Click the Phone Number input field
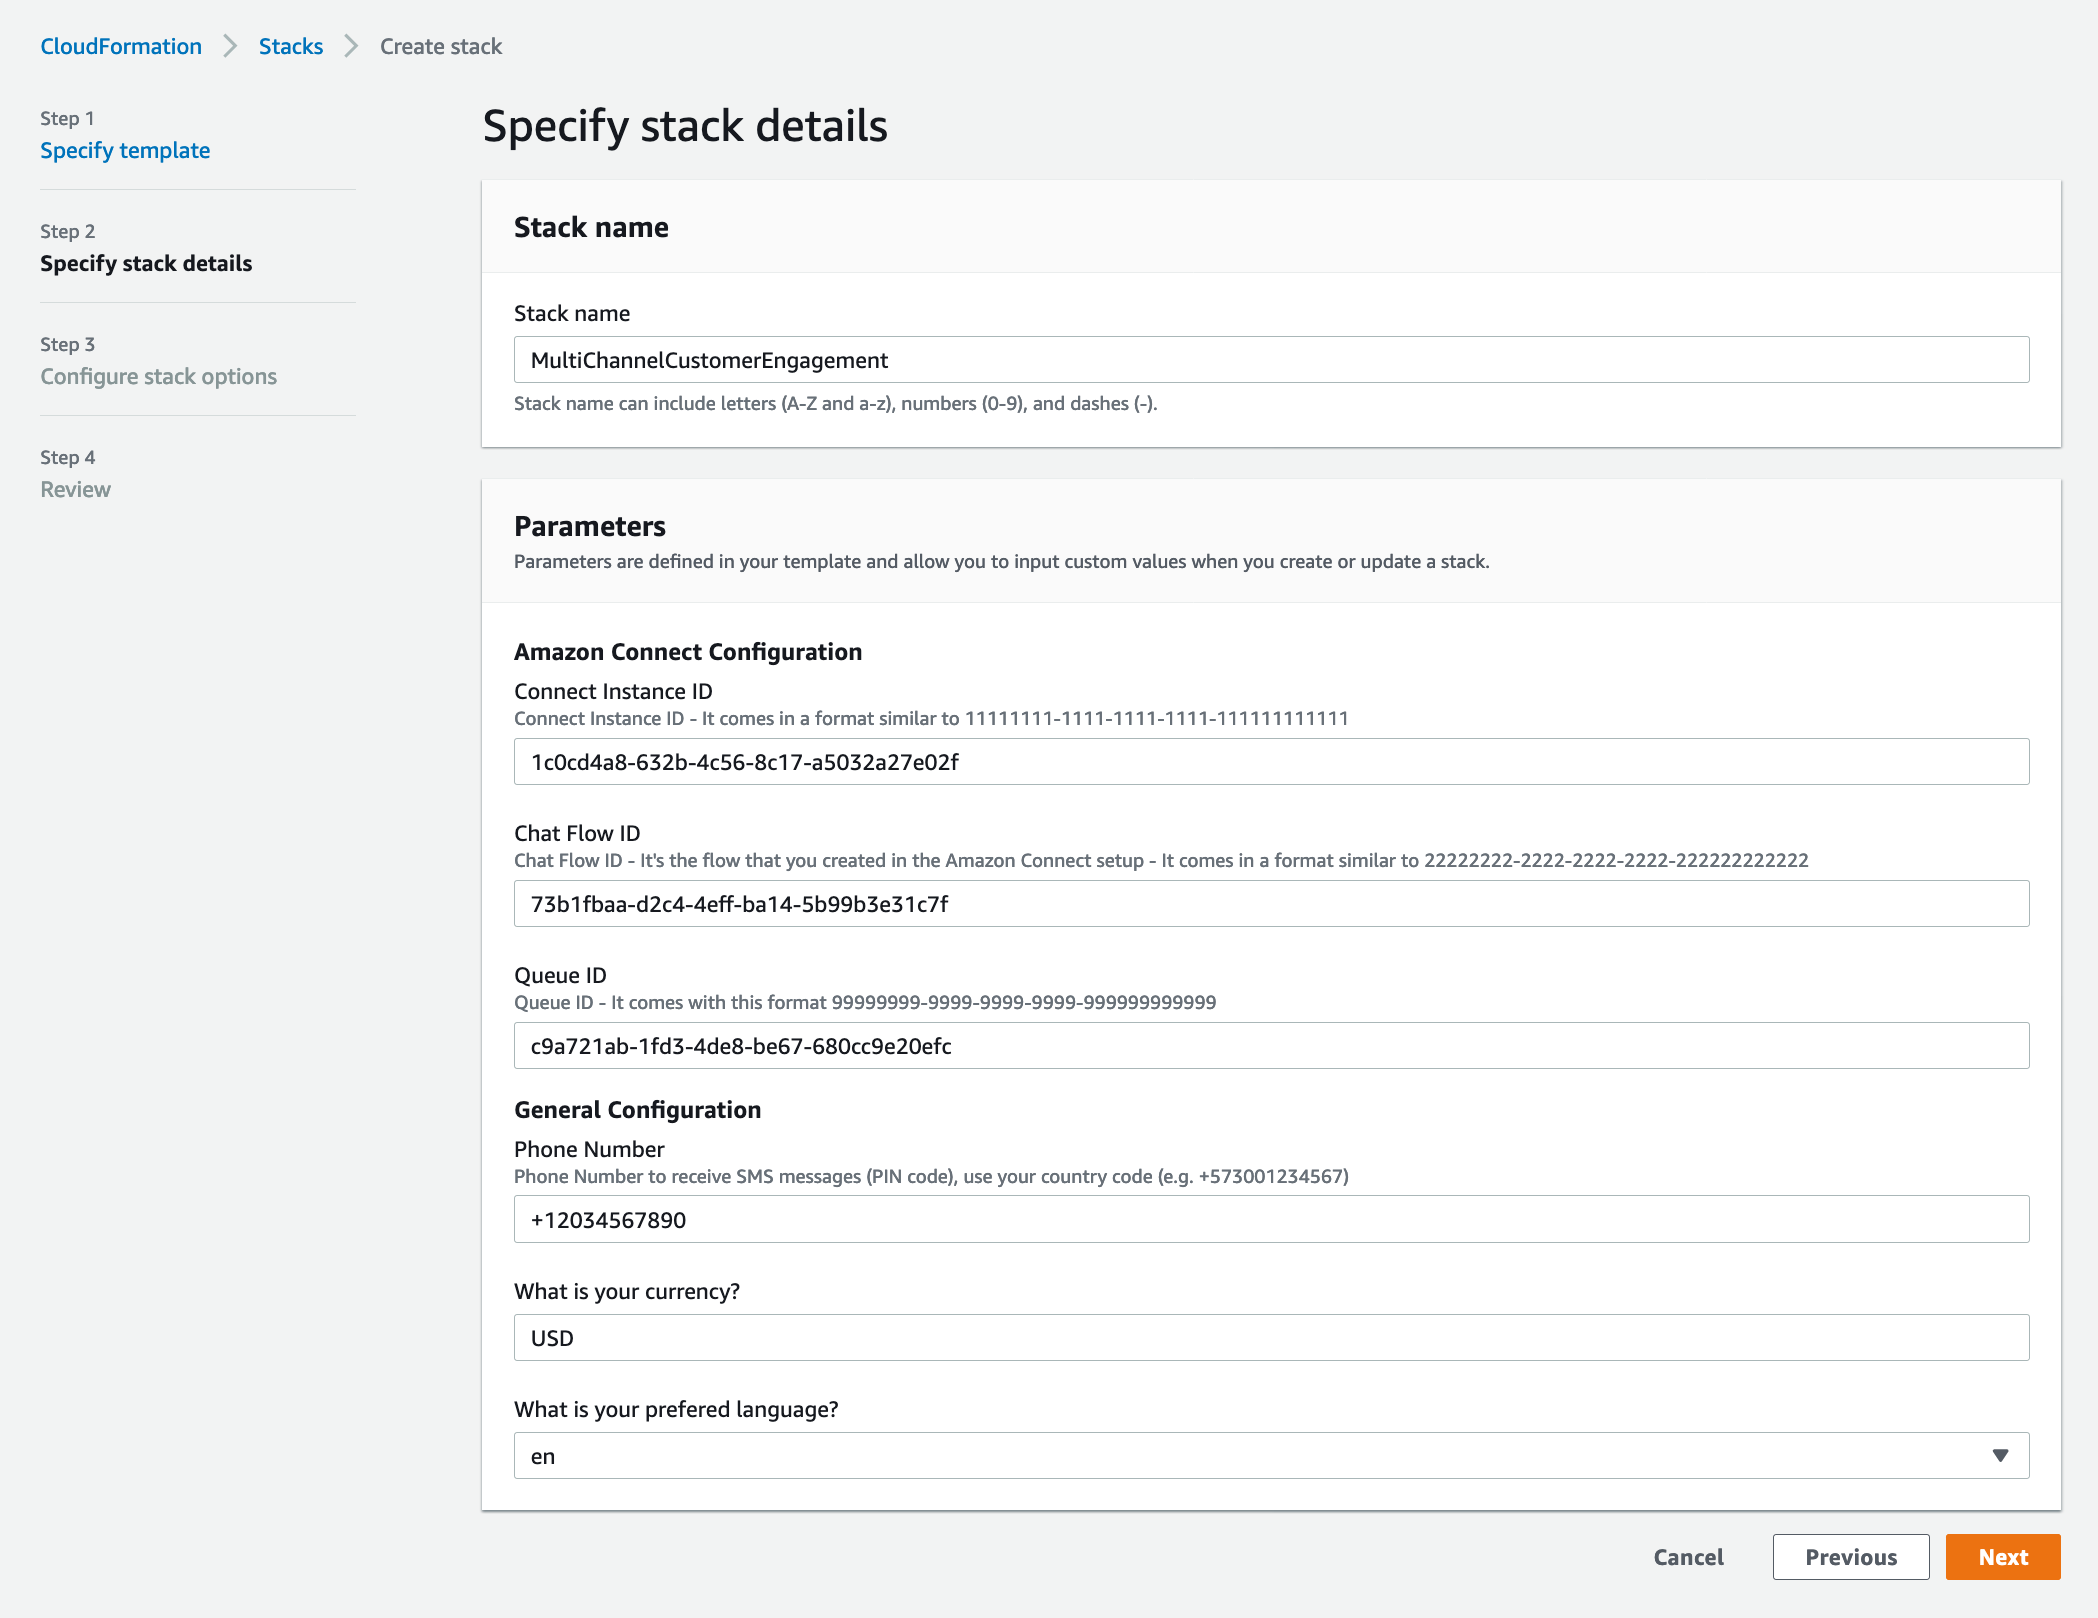This screenshot has height=1618, width=2098. (1271, 1219)
